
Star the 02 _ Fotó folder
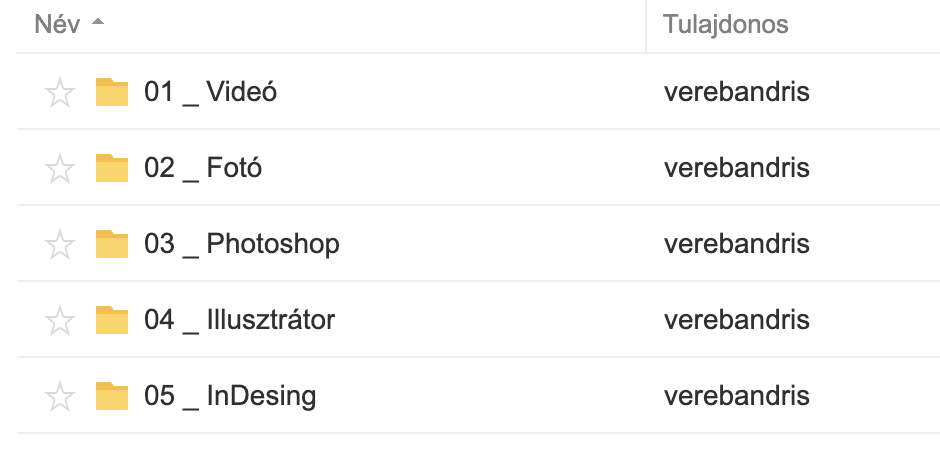pos(60,169)
